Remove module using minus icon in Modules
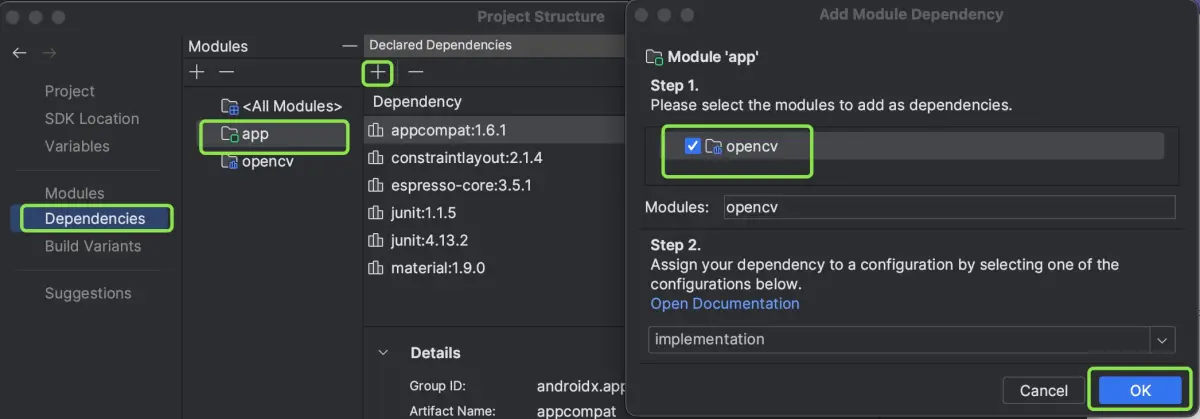1200x419 pixels. 226,72
